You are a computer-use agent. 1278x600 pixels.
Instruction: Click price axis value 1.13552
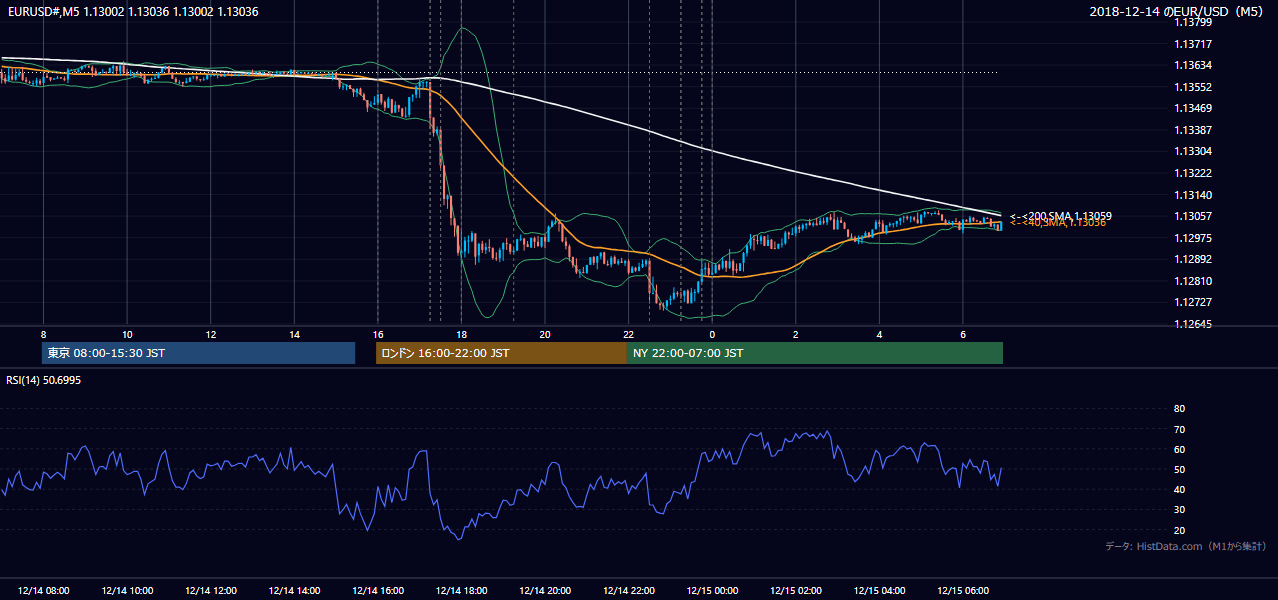point(1193,87)
